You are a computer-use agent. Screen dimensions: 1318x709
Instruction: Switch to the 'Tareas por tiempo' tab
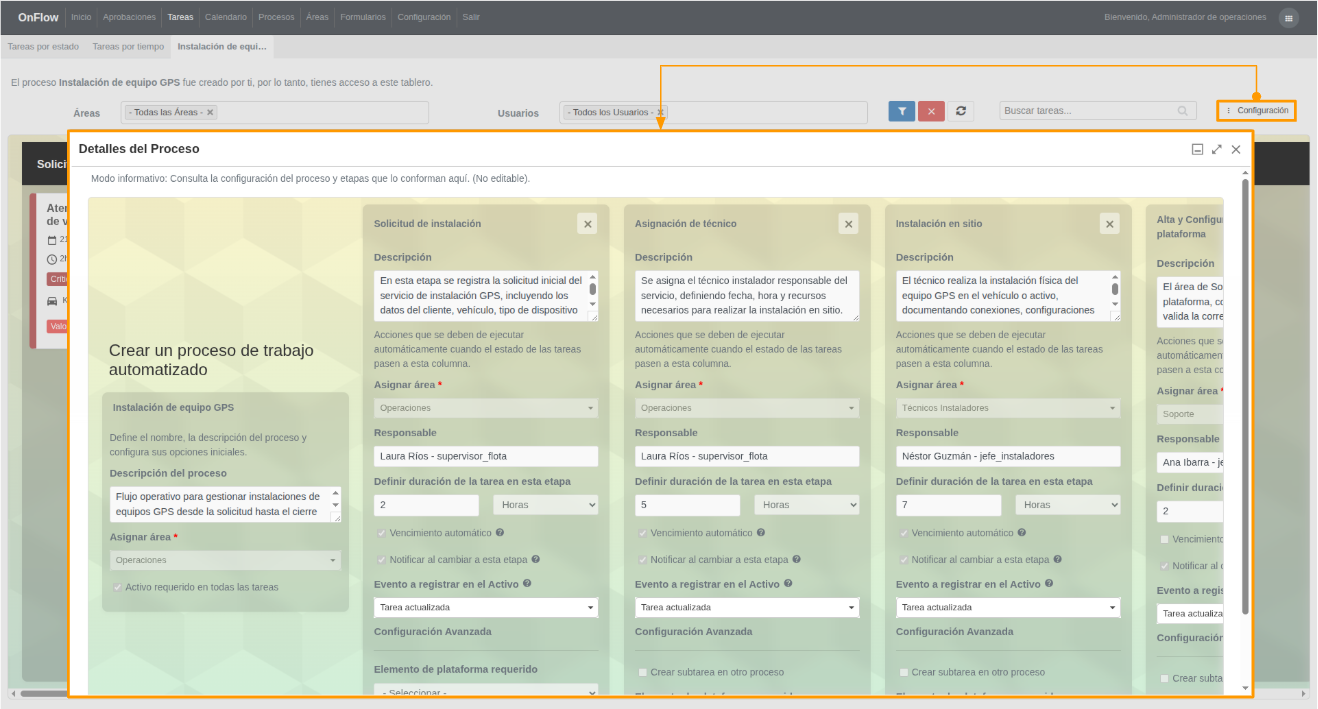click(x=128, y=46)
